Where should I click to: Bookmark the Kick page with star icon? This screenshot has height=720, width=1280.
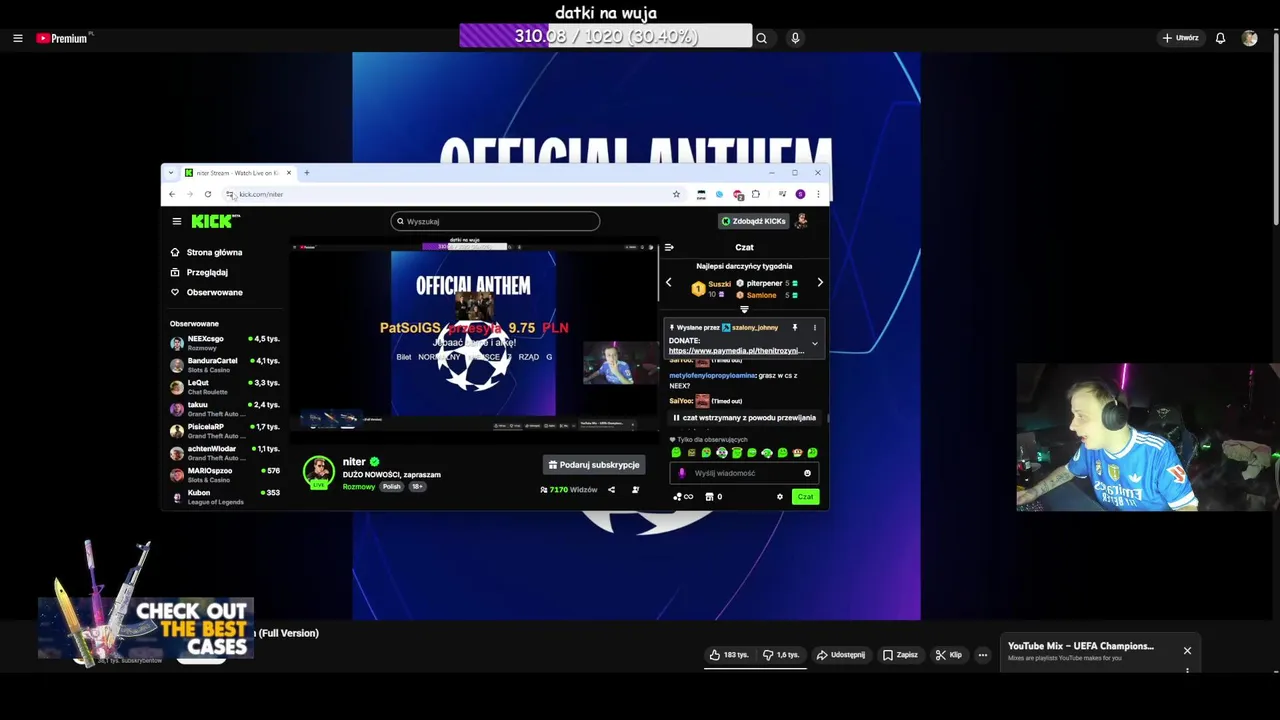pyautogui.click(x=676, y=194)
